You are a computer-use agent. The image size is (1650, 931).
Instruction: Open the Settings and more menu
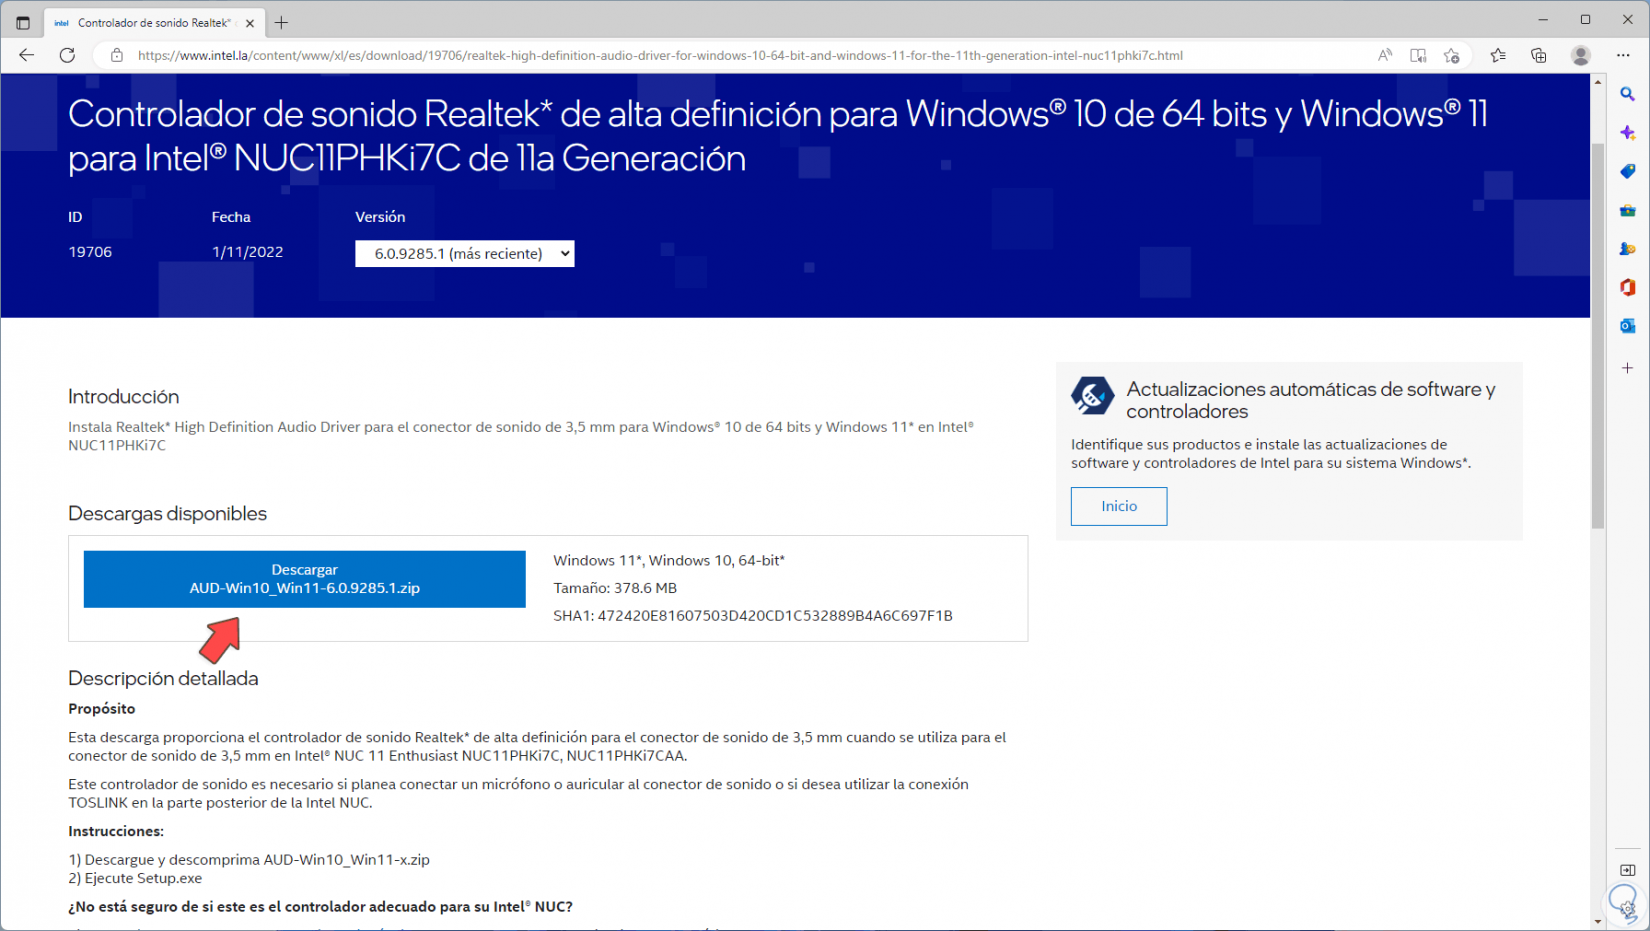coord(1624,55)
